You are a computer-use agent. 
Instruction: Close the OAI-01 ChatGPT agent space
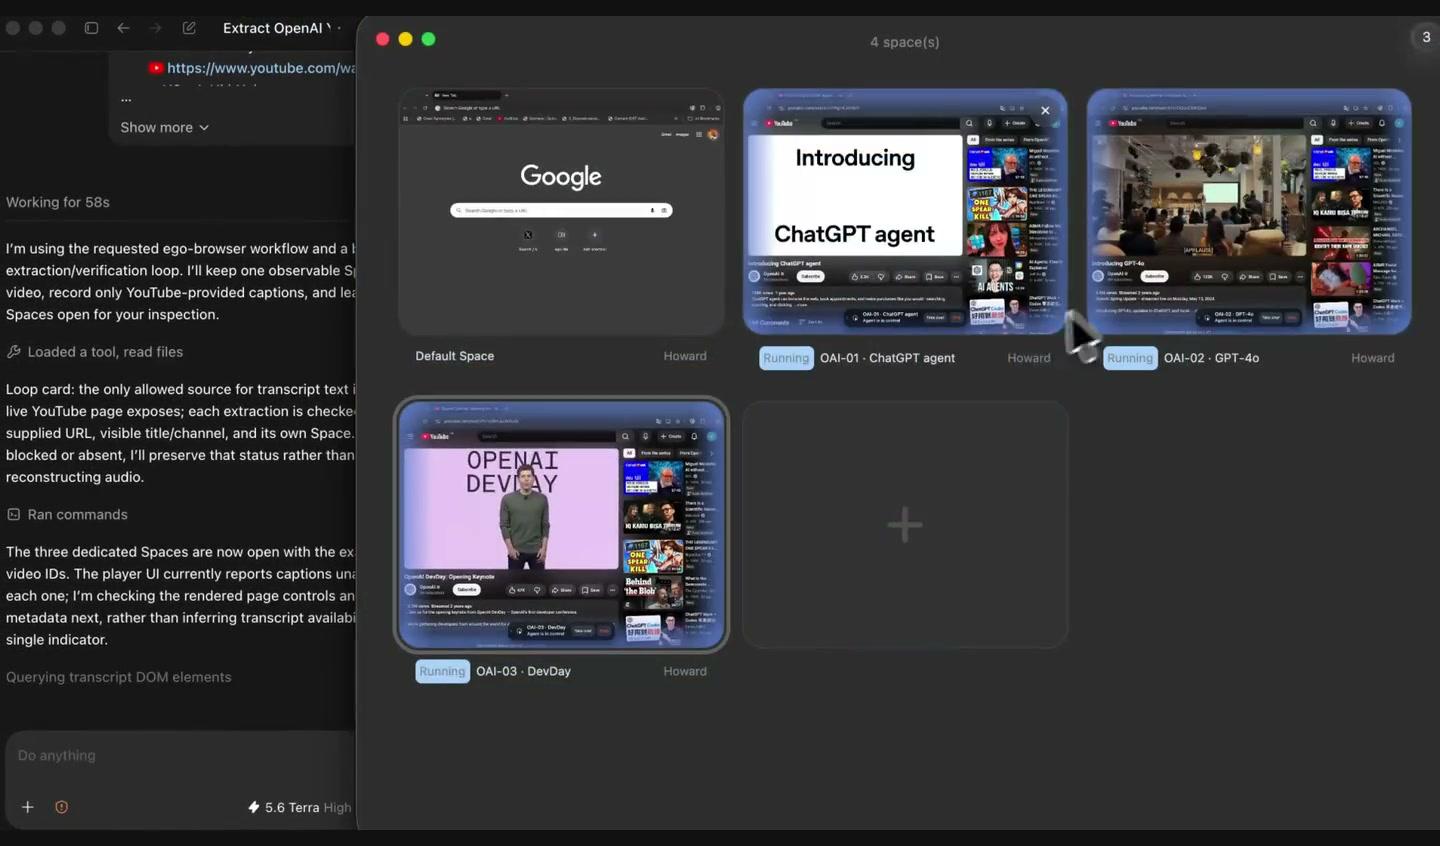[x=1045, y=110]
